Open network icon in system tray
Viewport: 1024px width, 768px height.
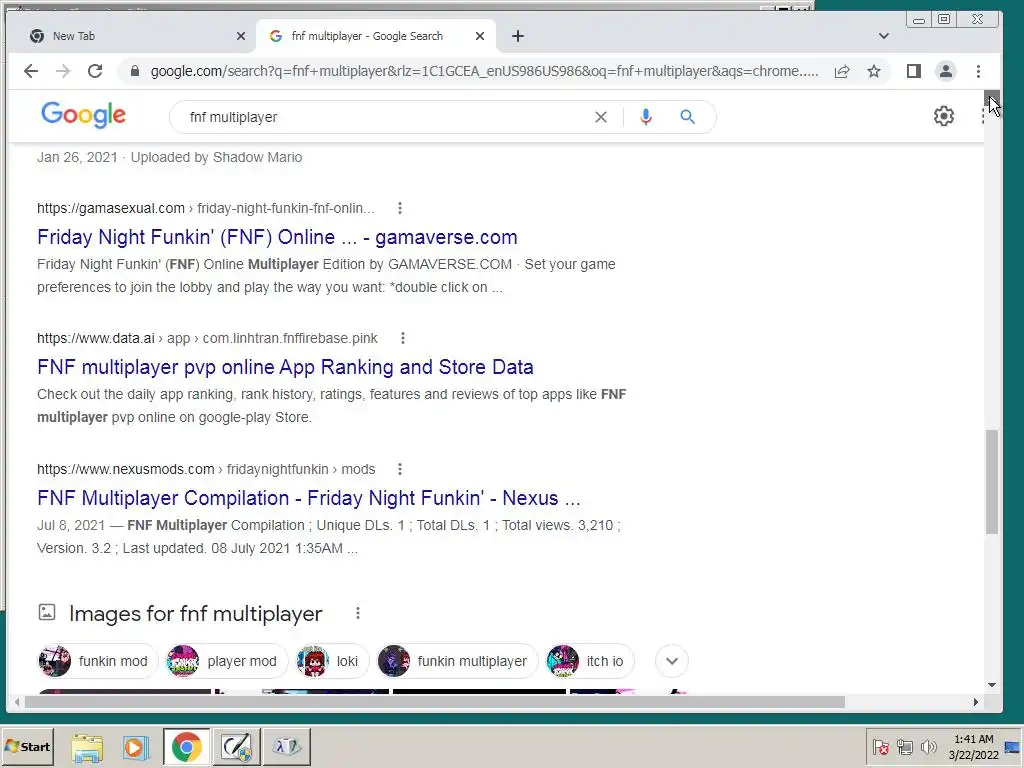click(x=904, y=746)
